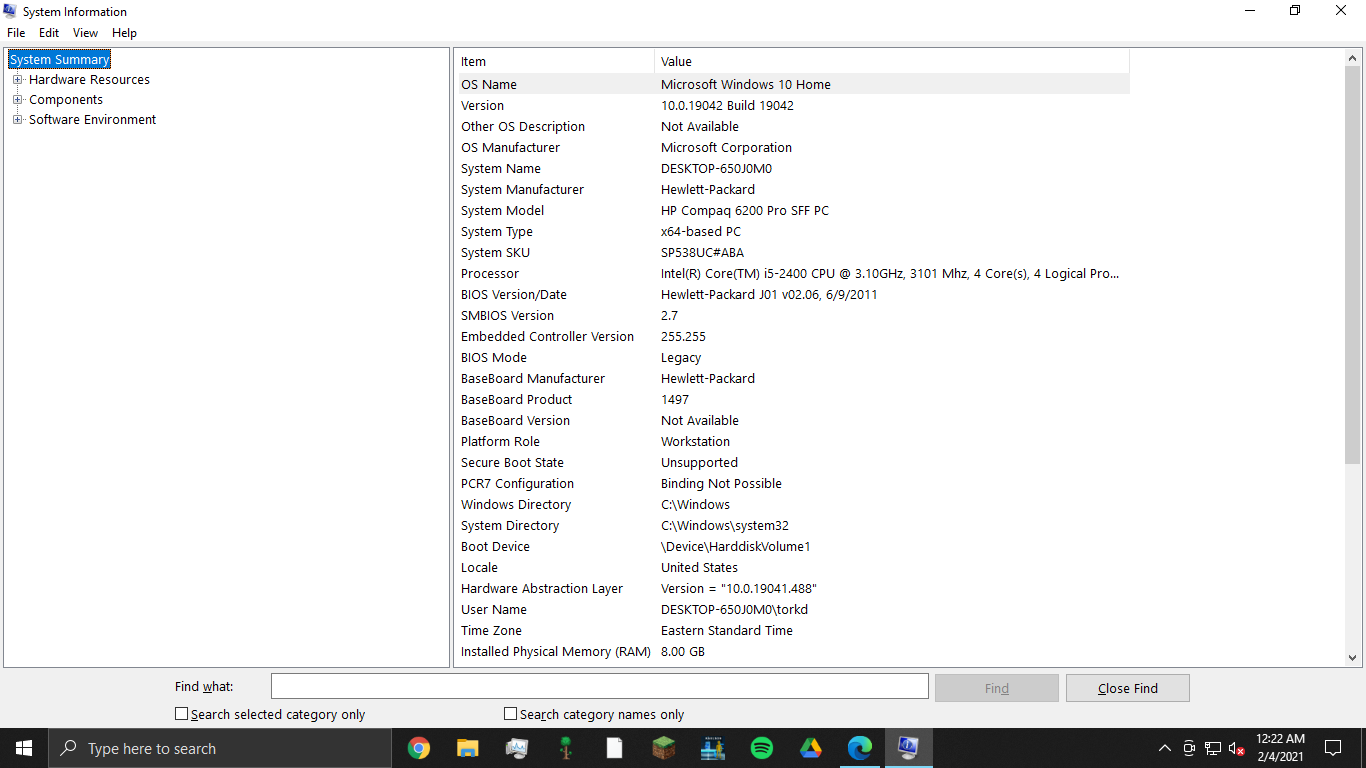Open the Windows Start menu
This screenshot has height=768, width=1366.
pyautogui.click(x=24, y=748)
